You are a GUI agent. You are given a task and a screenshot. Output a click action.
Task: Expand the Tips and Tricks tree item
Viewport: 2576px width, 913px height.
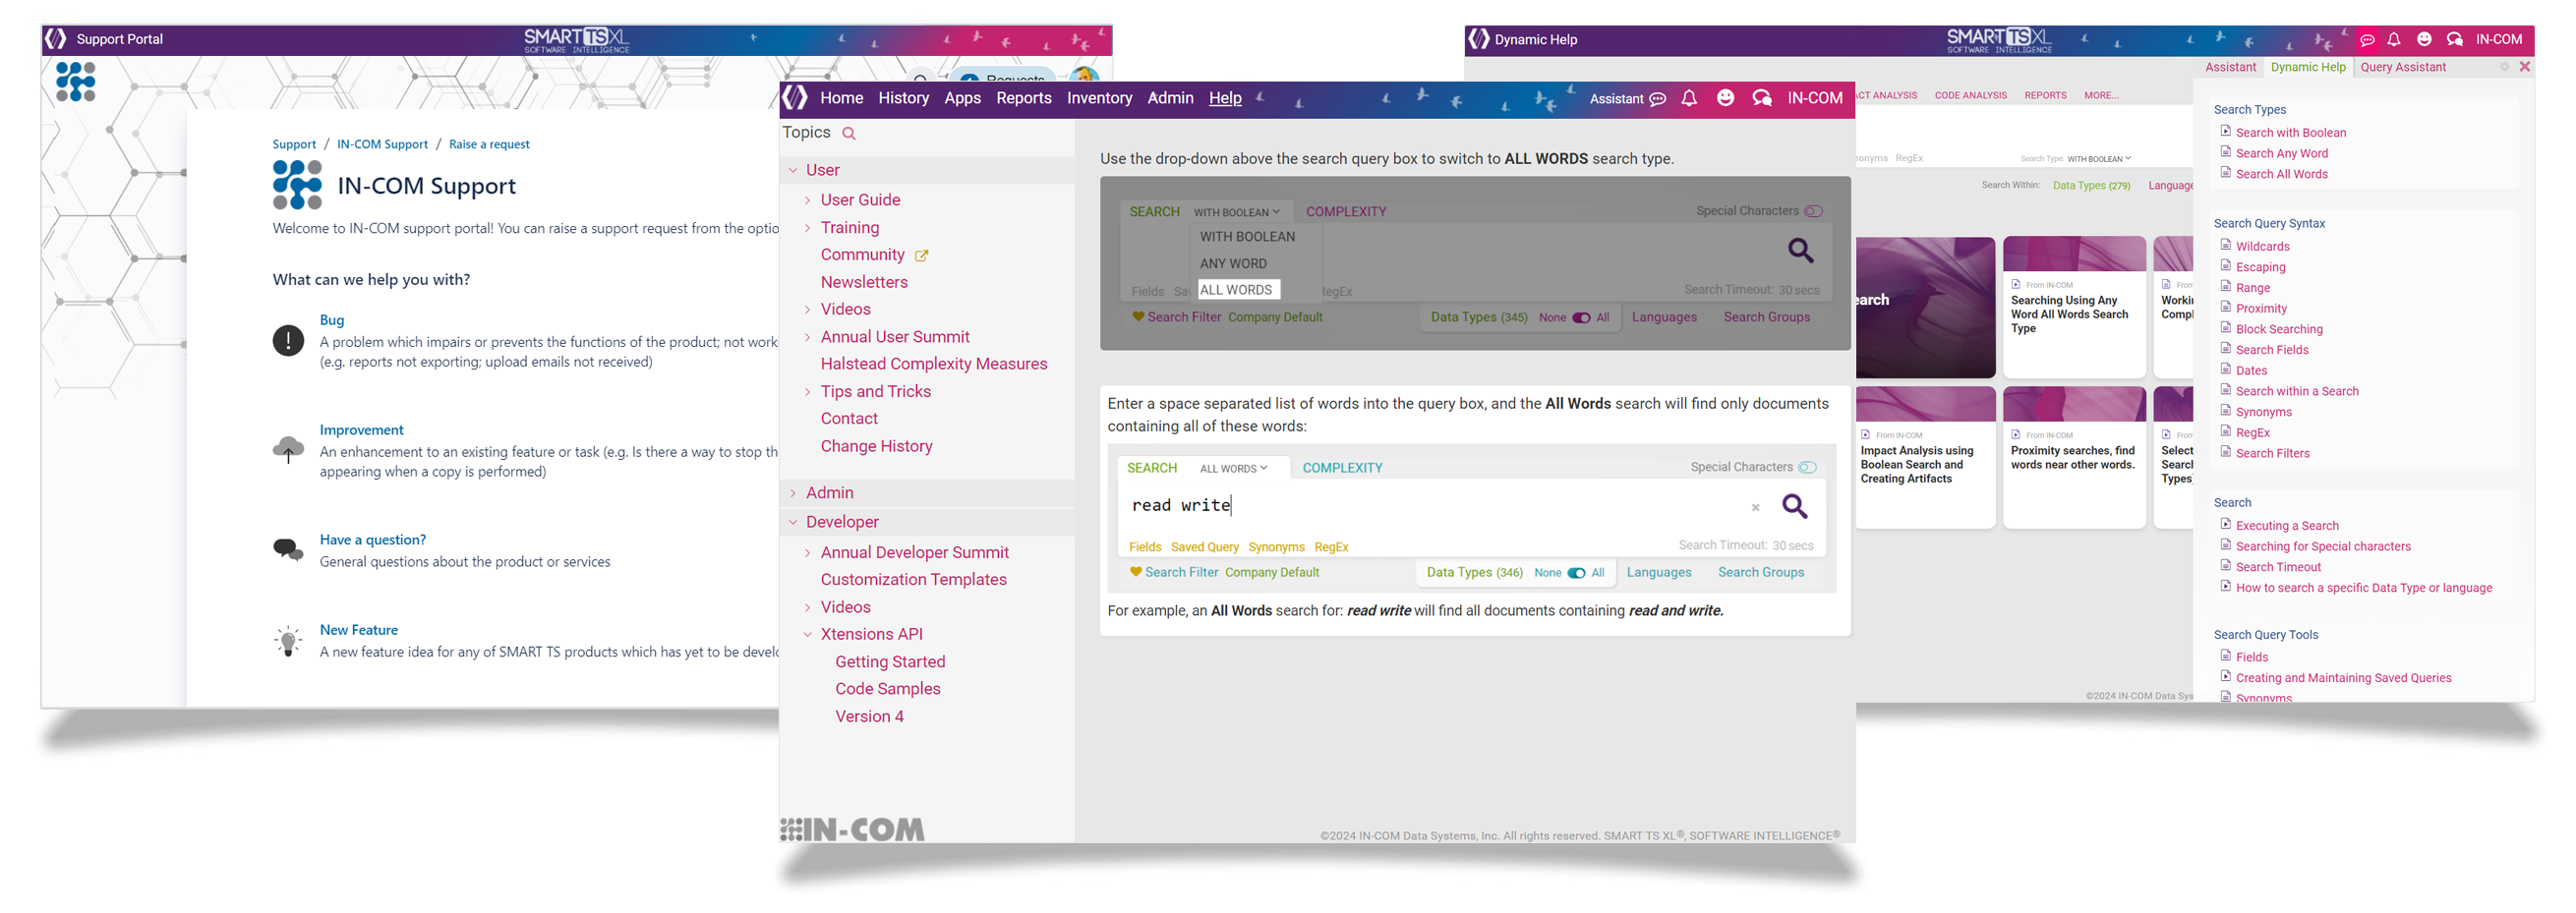coord(807,392)
